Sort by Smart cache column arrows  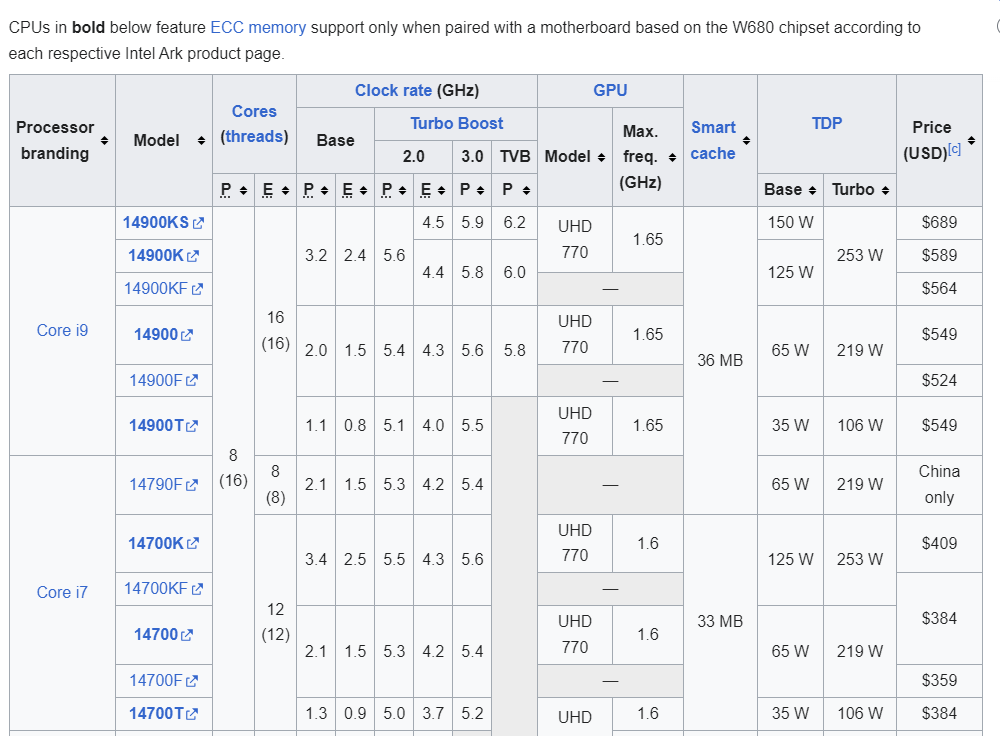[x=746, y=140]
